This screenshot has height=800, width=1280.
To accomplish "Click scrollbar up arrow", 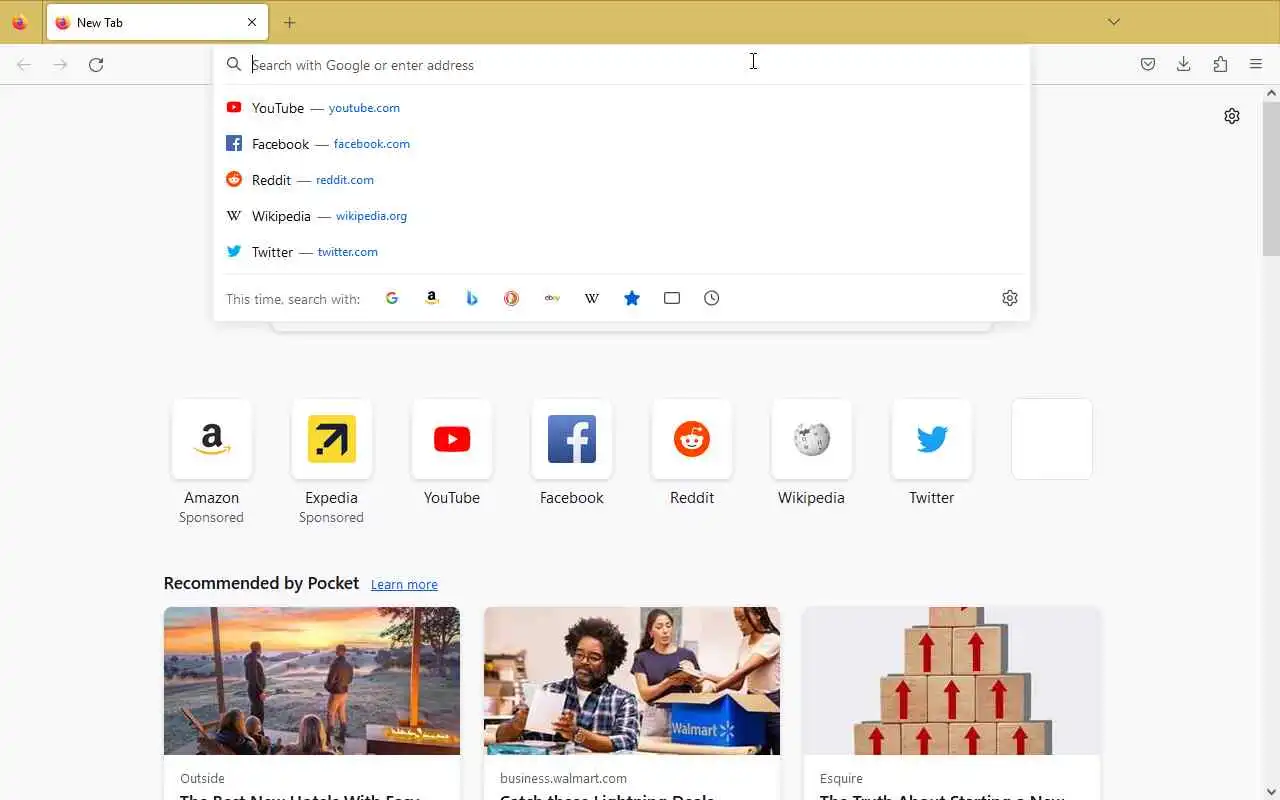I will coord(1271,93).
